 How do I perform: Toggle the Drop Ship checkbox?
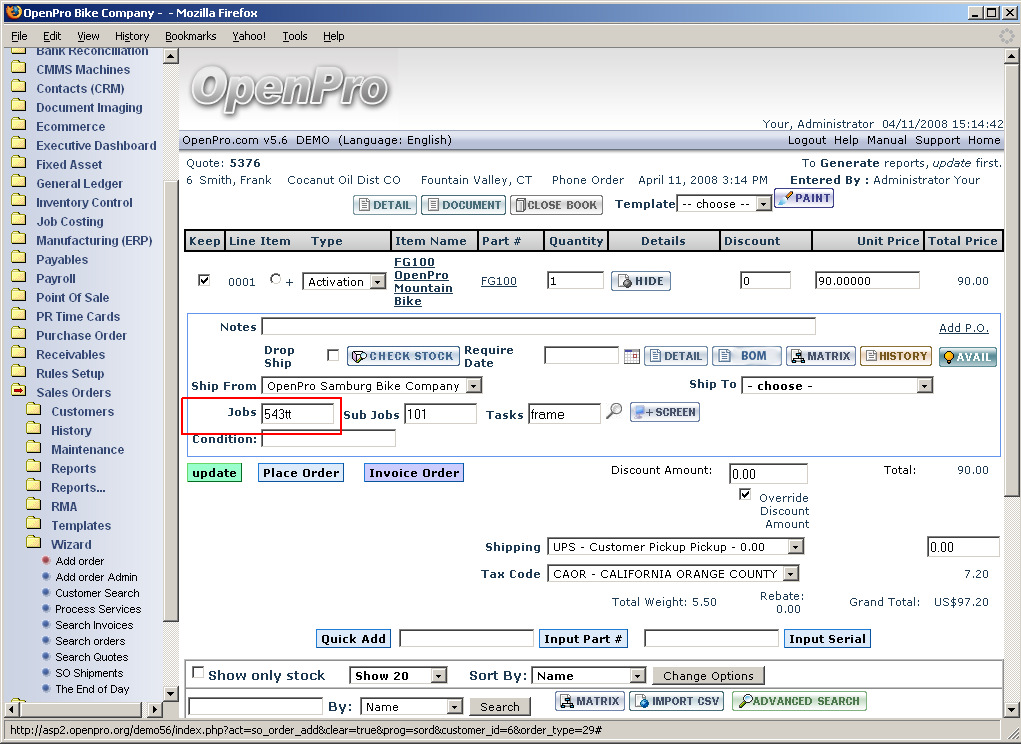[333, 355]
